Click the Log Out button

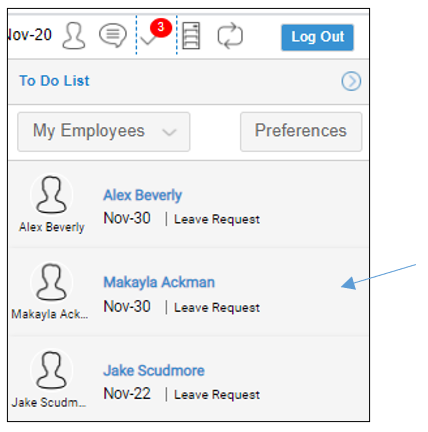(317, 37)
